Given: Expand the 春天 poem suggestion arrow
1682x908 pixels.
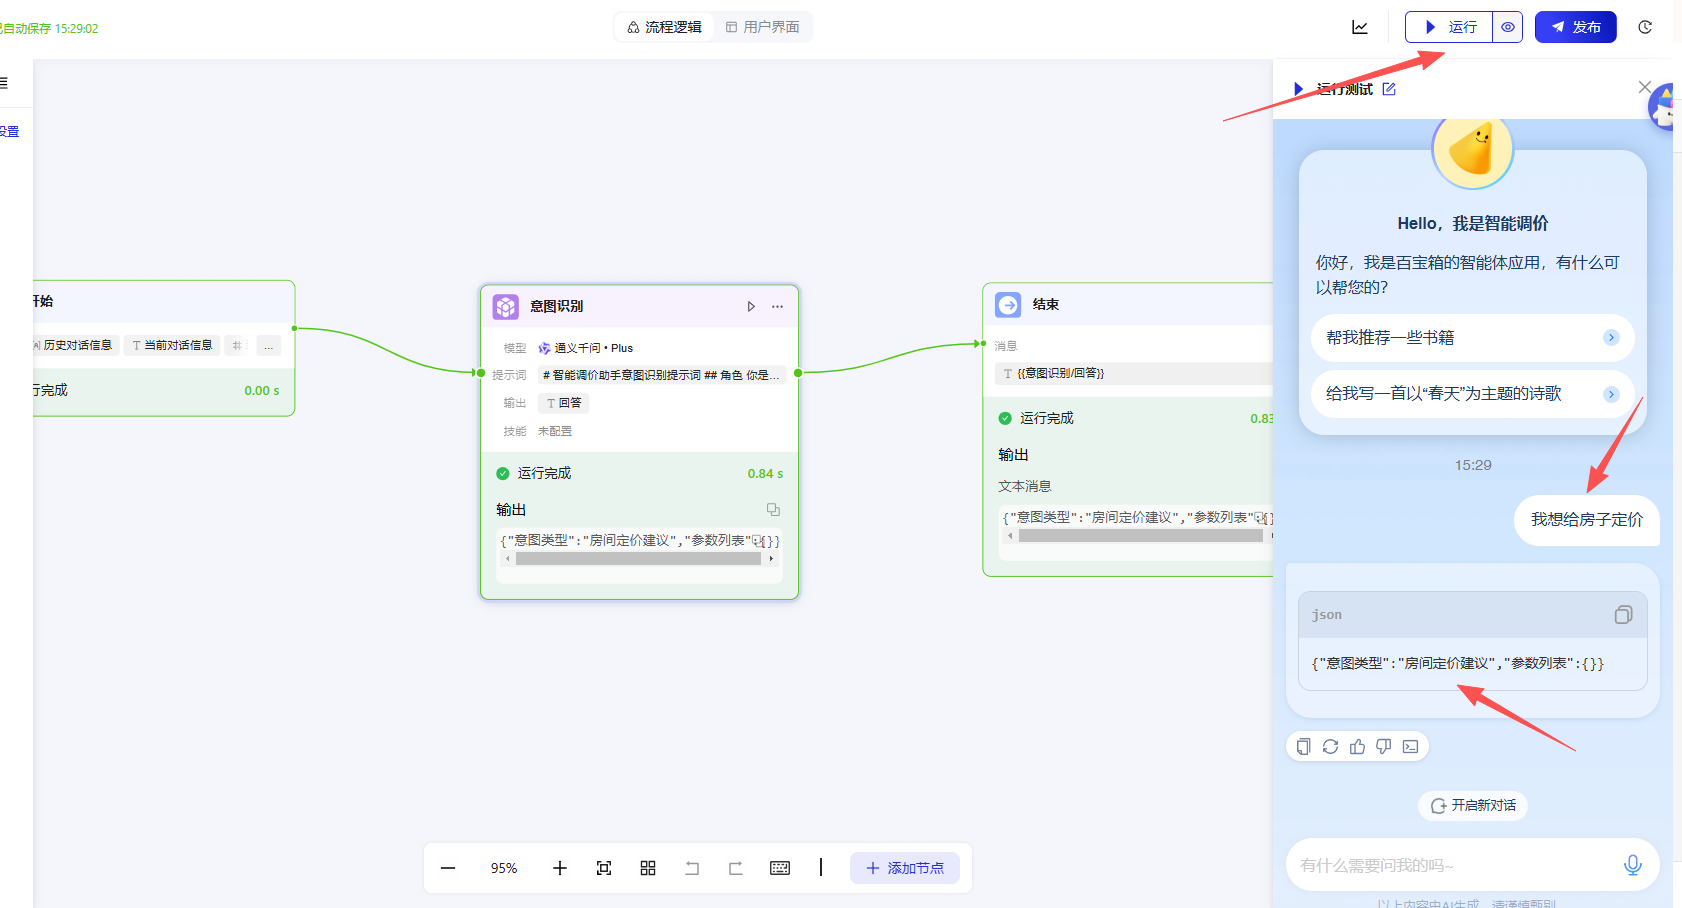Looking at the screenshot, I should (x=1611, y=394).
